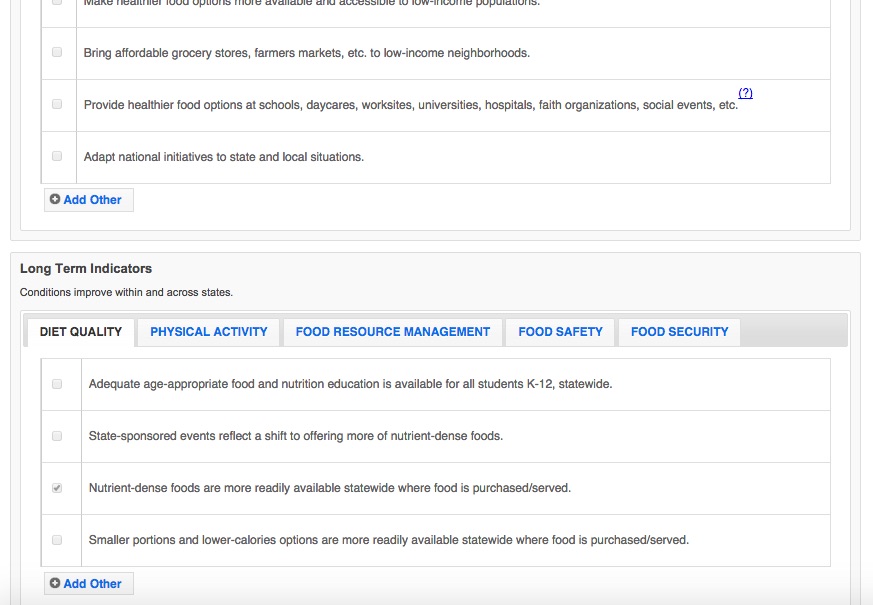Enable the Adapt national initiatives checkbox

pos(57,156)
